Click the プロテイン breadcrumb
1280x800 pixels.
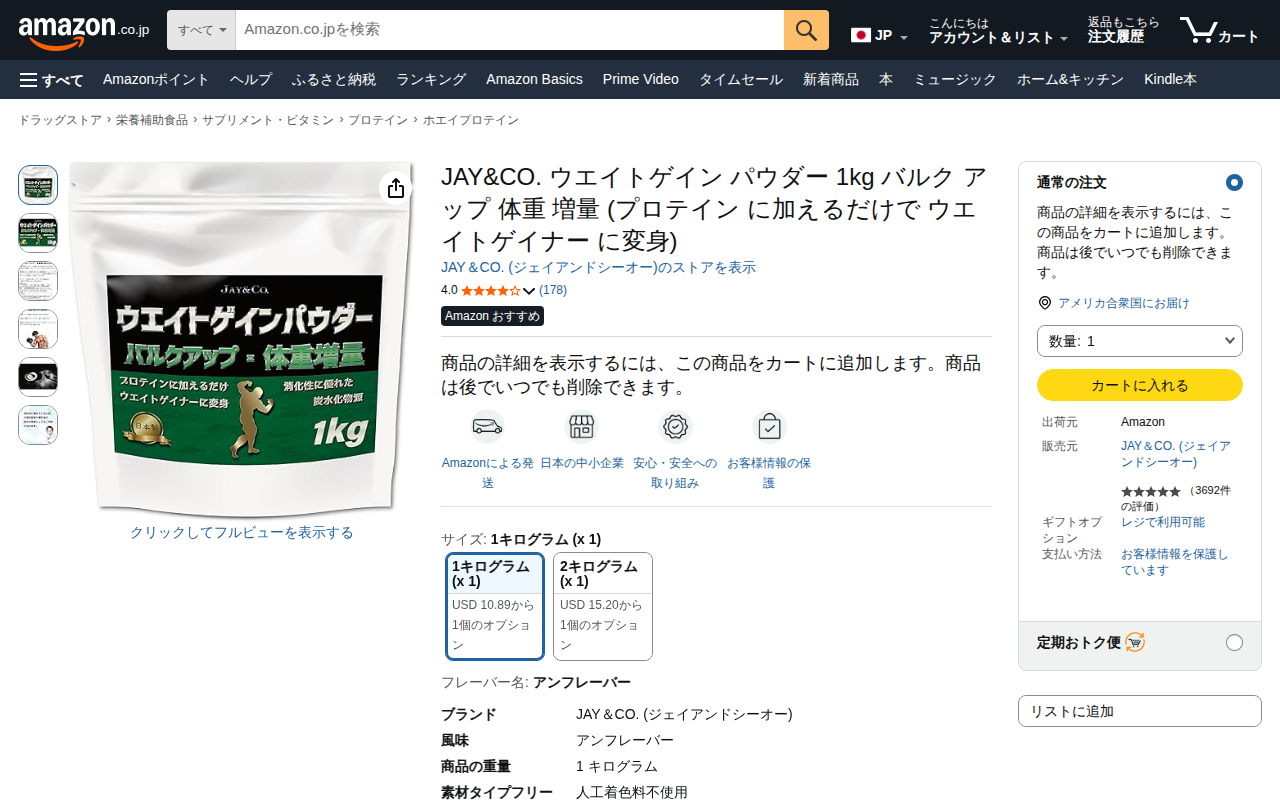pos(378,120)
